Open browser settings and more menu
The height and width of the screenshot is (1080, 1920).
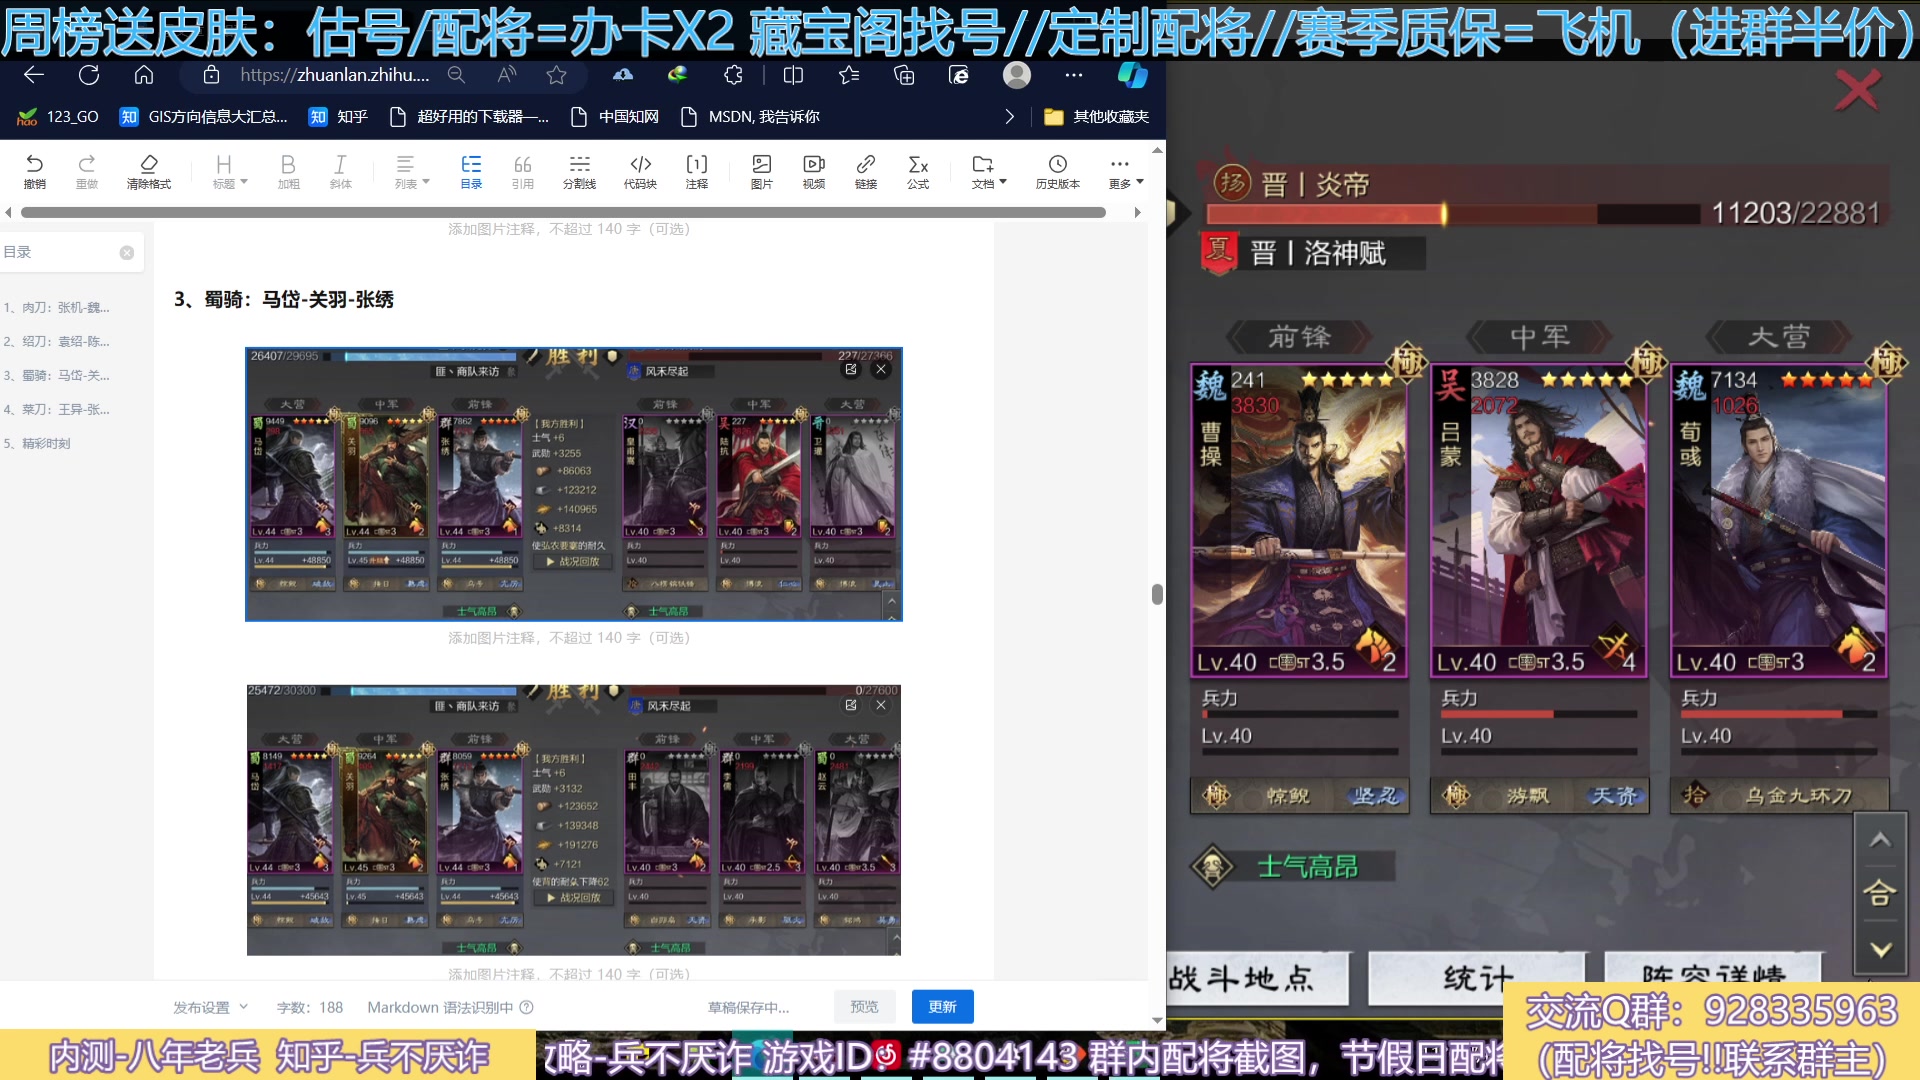(x=1074, y=75)
